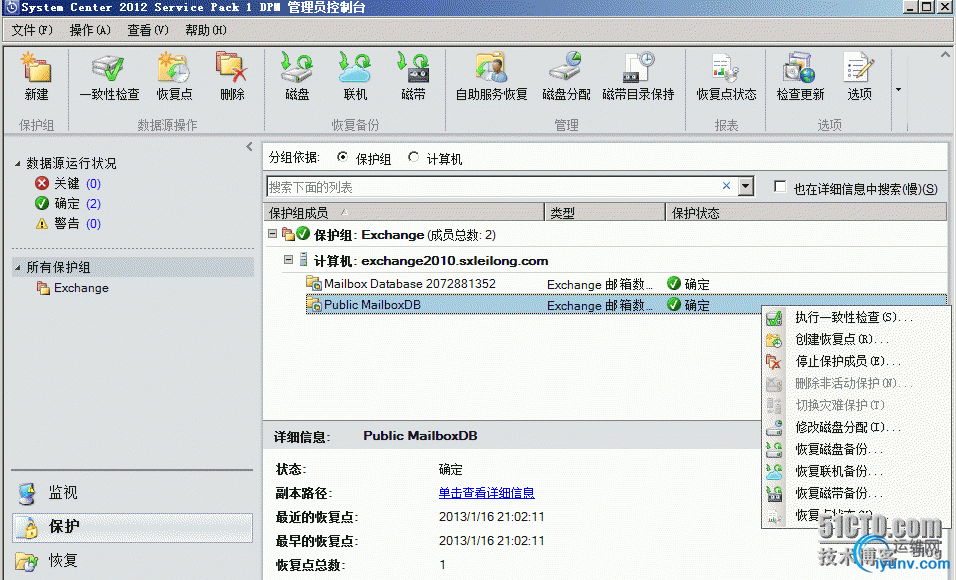Select the 磁带 recovery backup icon
The width and height of the screenshot is (956, 580).
tap(413, 68)
